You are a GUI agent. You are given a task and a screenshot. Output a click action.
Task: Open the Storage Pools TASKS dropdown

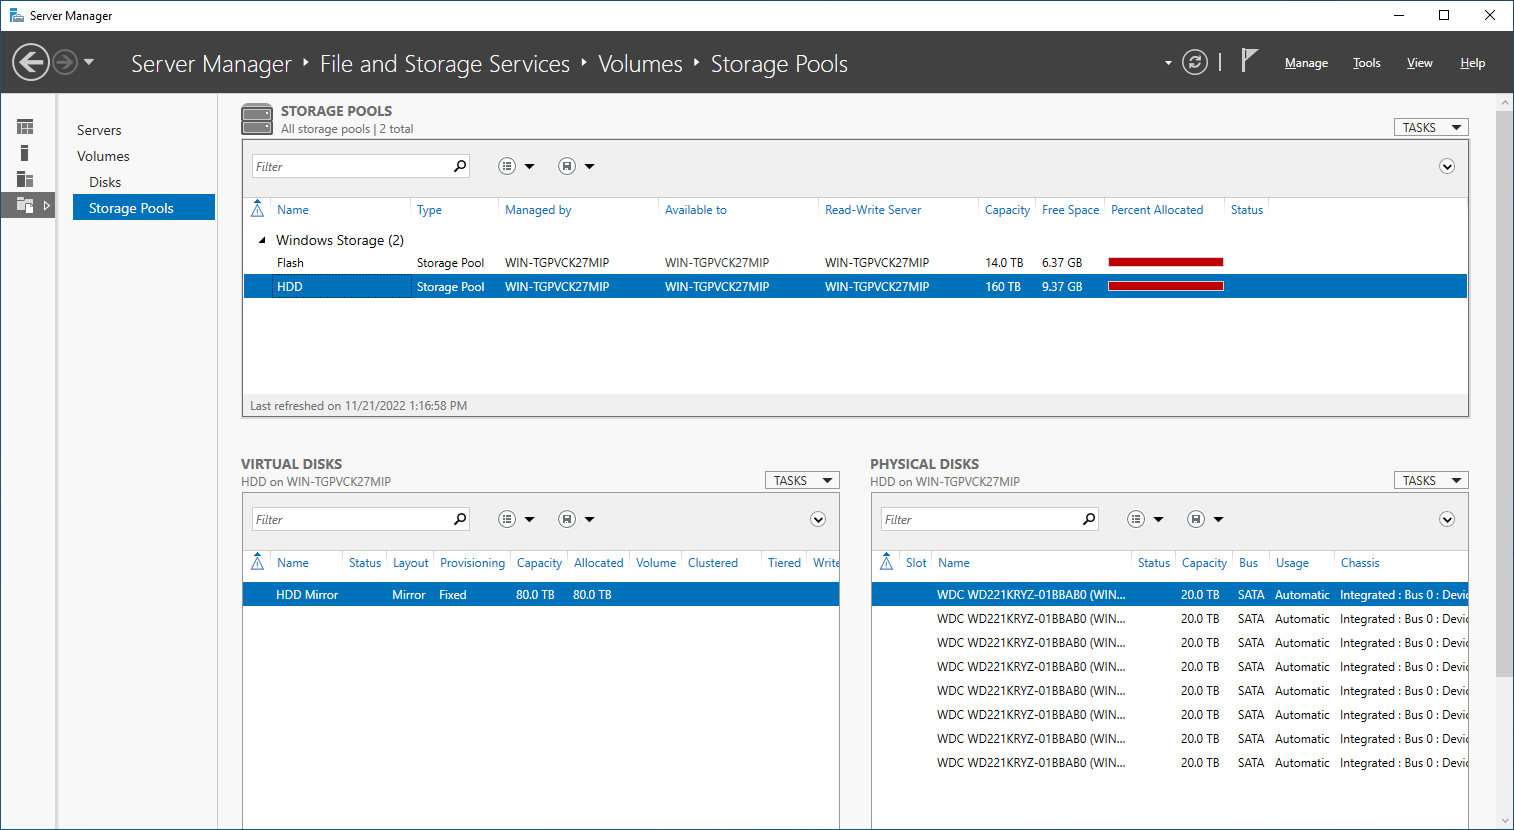pyautogui.click(x=1431, y=127)
